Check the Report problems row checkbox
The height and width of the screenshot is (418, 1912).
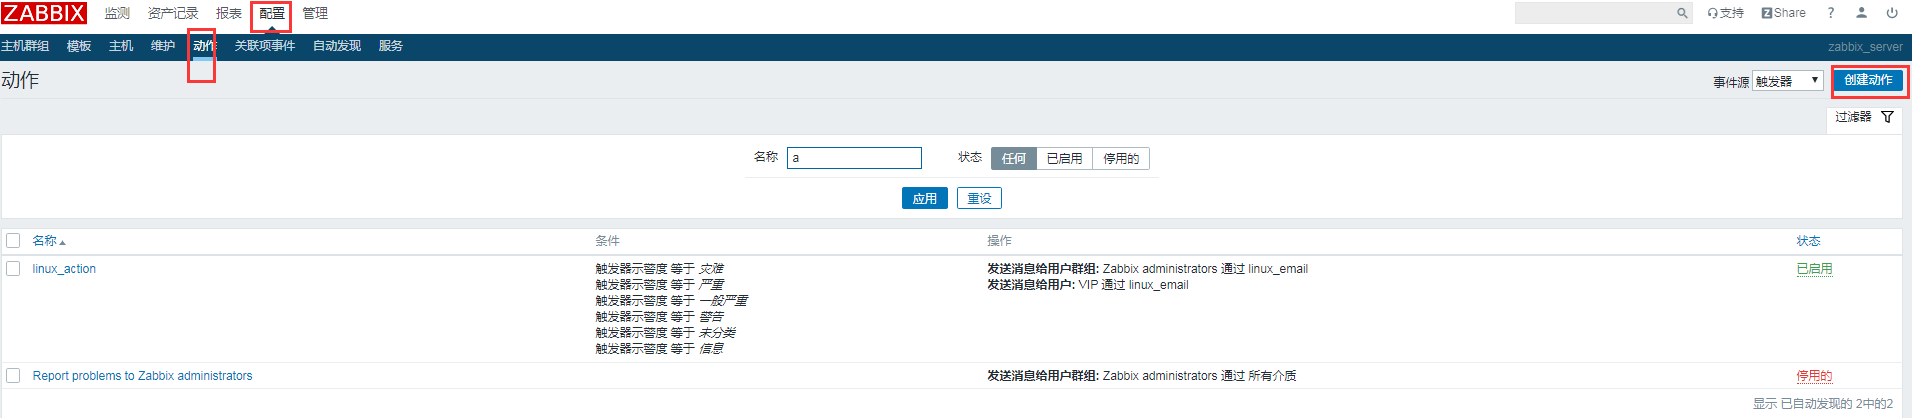point(13,376)
